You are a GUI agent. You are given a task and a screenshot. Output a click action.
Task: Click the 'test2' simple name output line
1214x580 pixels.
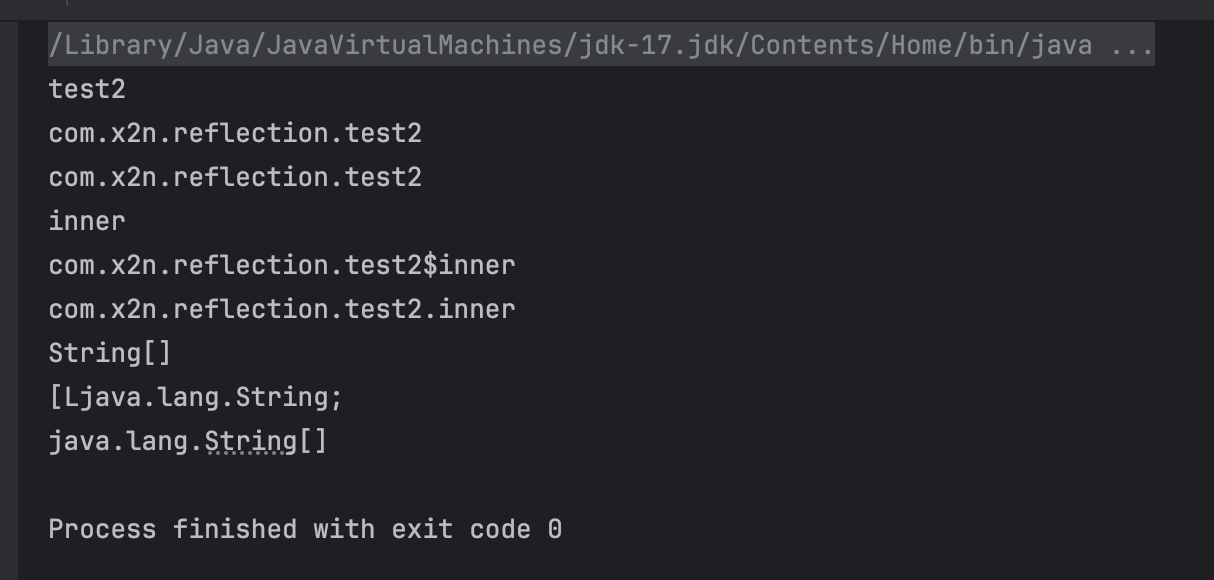87,89
